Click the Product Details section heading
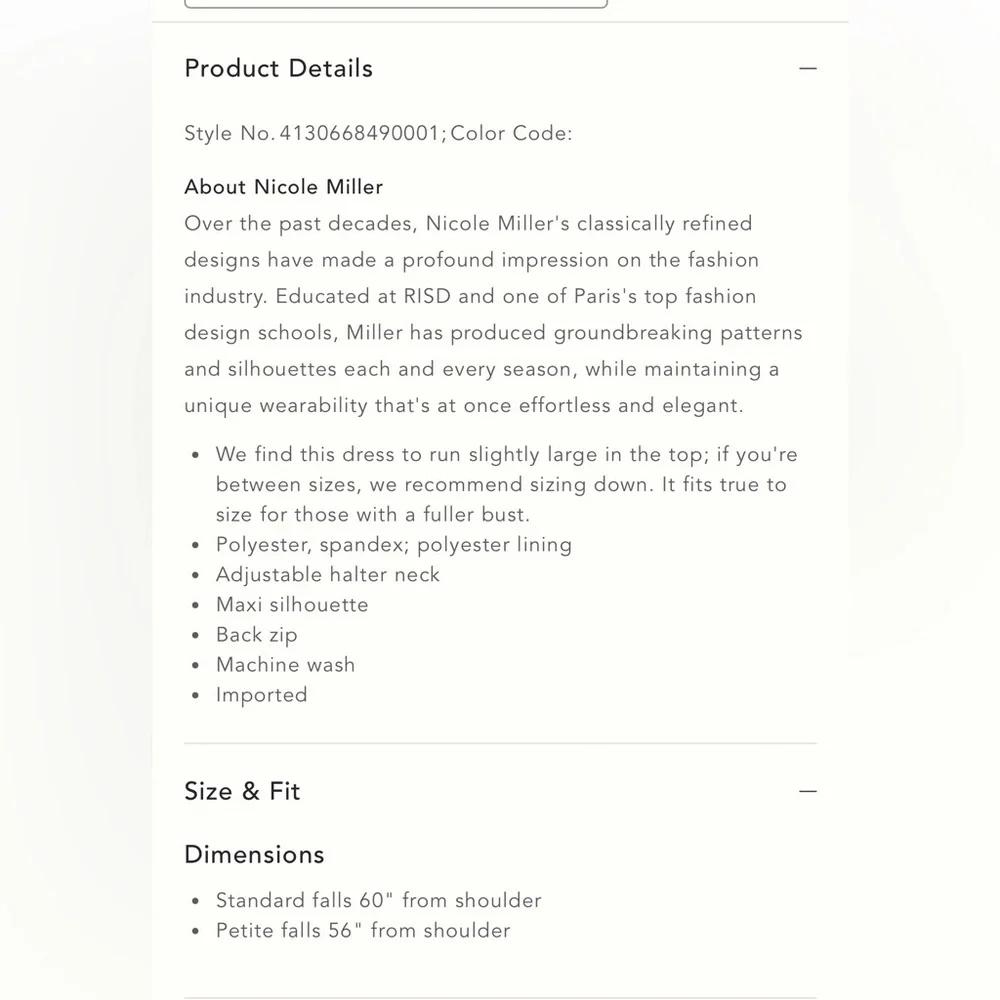1000x1000 pixels. 278,69
